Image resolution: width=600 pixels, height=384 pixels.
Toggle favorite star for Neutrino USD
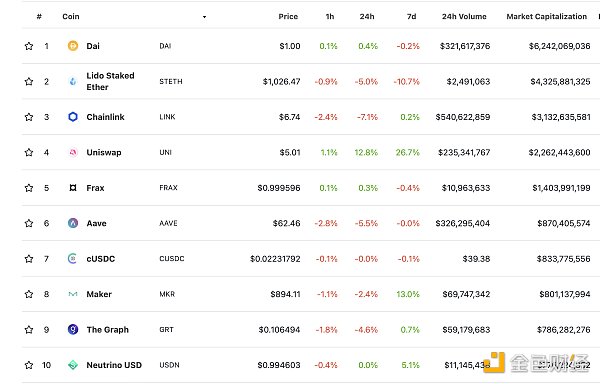pyautogui.click(x=29, y=365)
